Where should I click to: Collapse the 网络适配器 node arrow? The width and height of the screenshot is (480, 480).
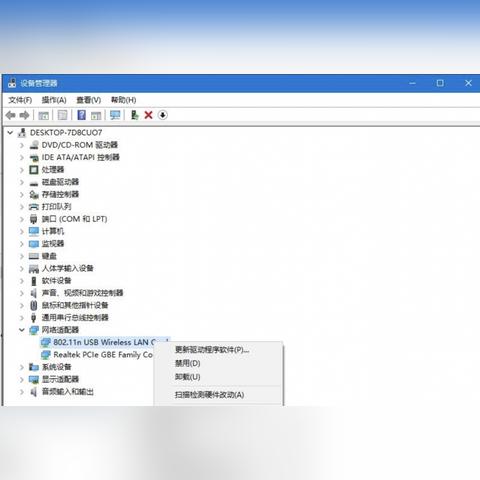[x=22, y=330]
